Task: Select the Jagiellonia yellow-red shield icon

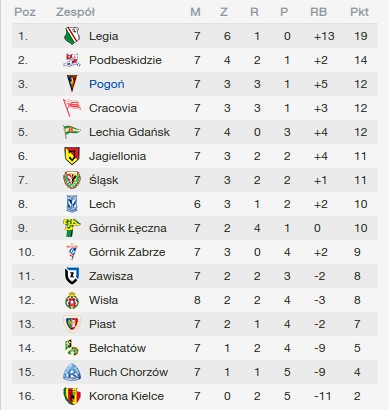Action: tap(72, 156)
